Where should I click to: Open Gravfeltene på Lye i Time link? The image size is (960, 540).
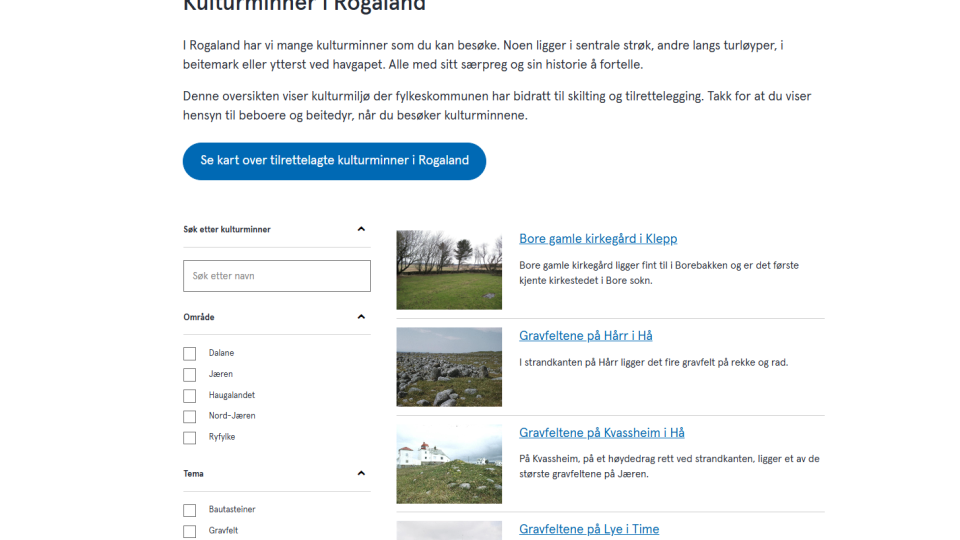click(x=589, y=529)
